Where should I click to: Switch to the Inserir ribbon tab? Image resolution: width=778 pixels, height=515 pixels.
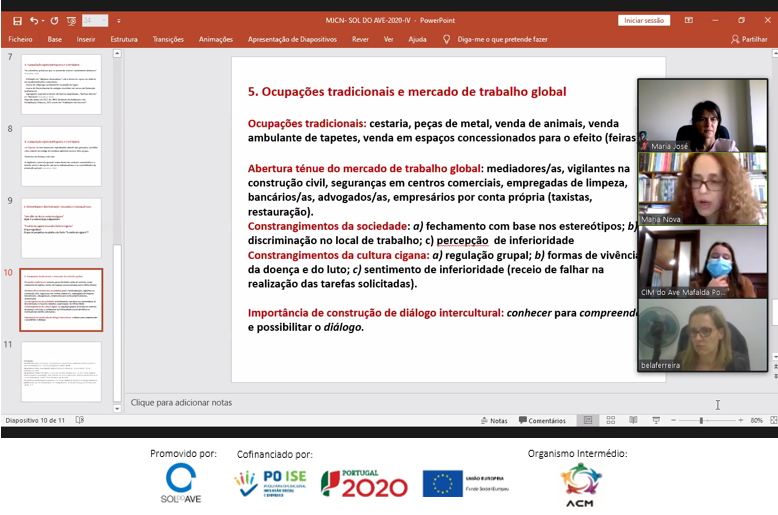86,39
